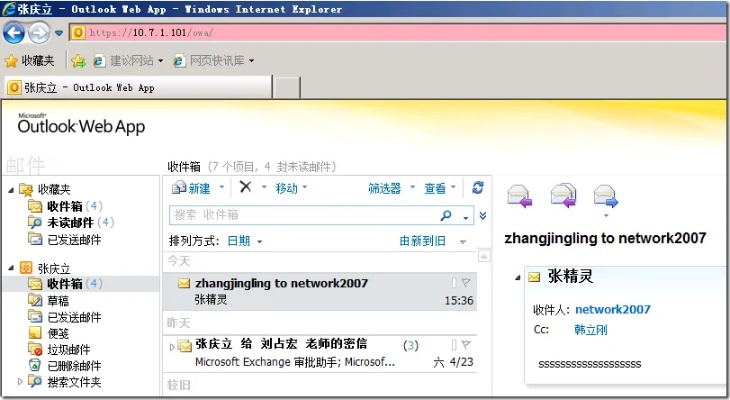
Task: Open the dropdown arrow below Forward icon
Action: tap(606, 216)
